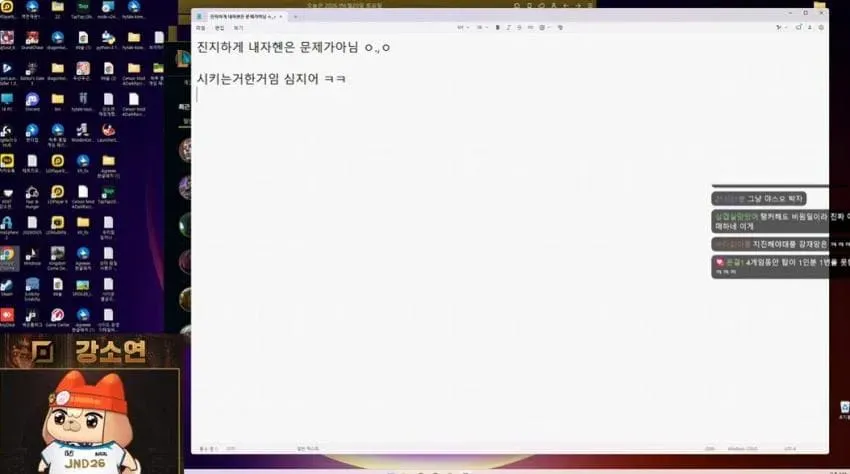The image size is (850, 474).
Task: Open the python installer desktop icon
Action: coord(108,40)
